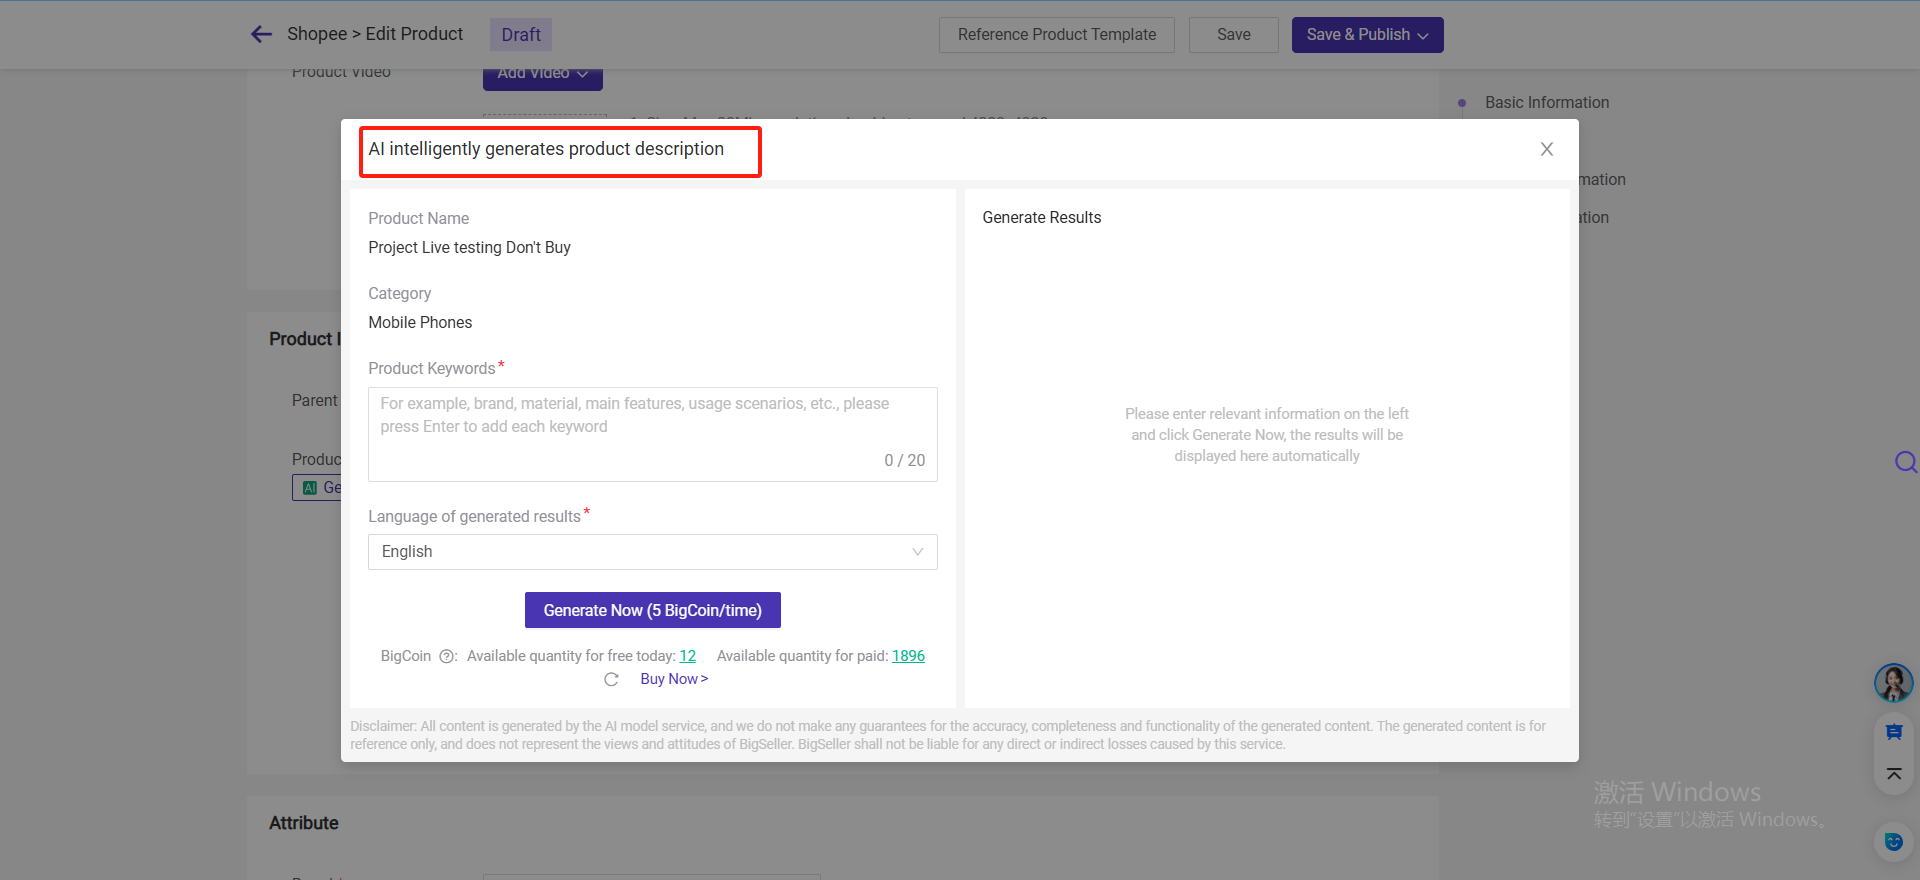Click the blue feedback message icon
Viewport: 1920px width, 880px height.
pos(1893,732)
